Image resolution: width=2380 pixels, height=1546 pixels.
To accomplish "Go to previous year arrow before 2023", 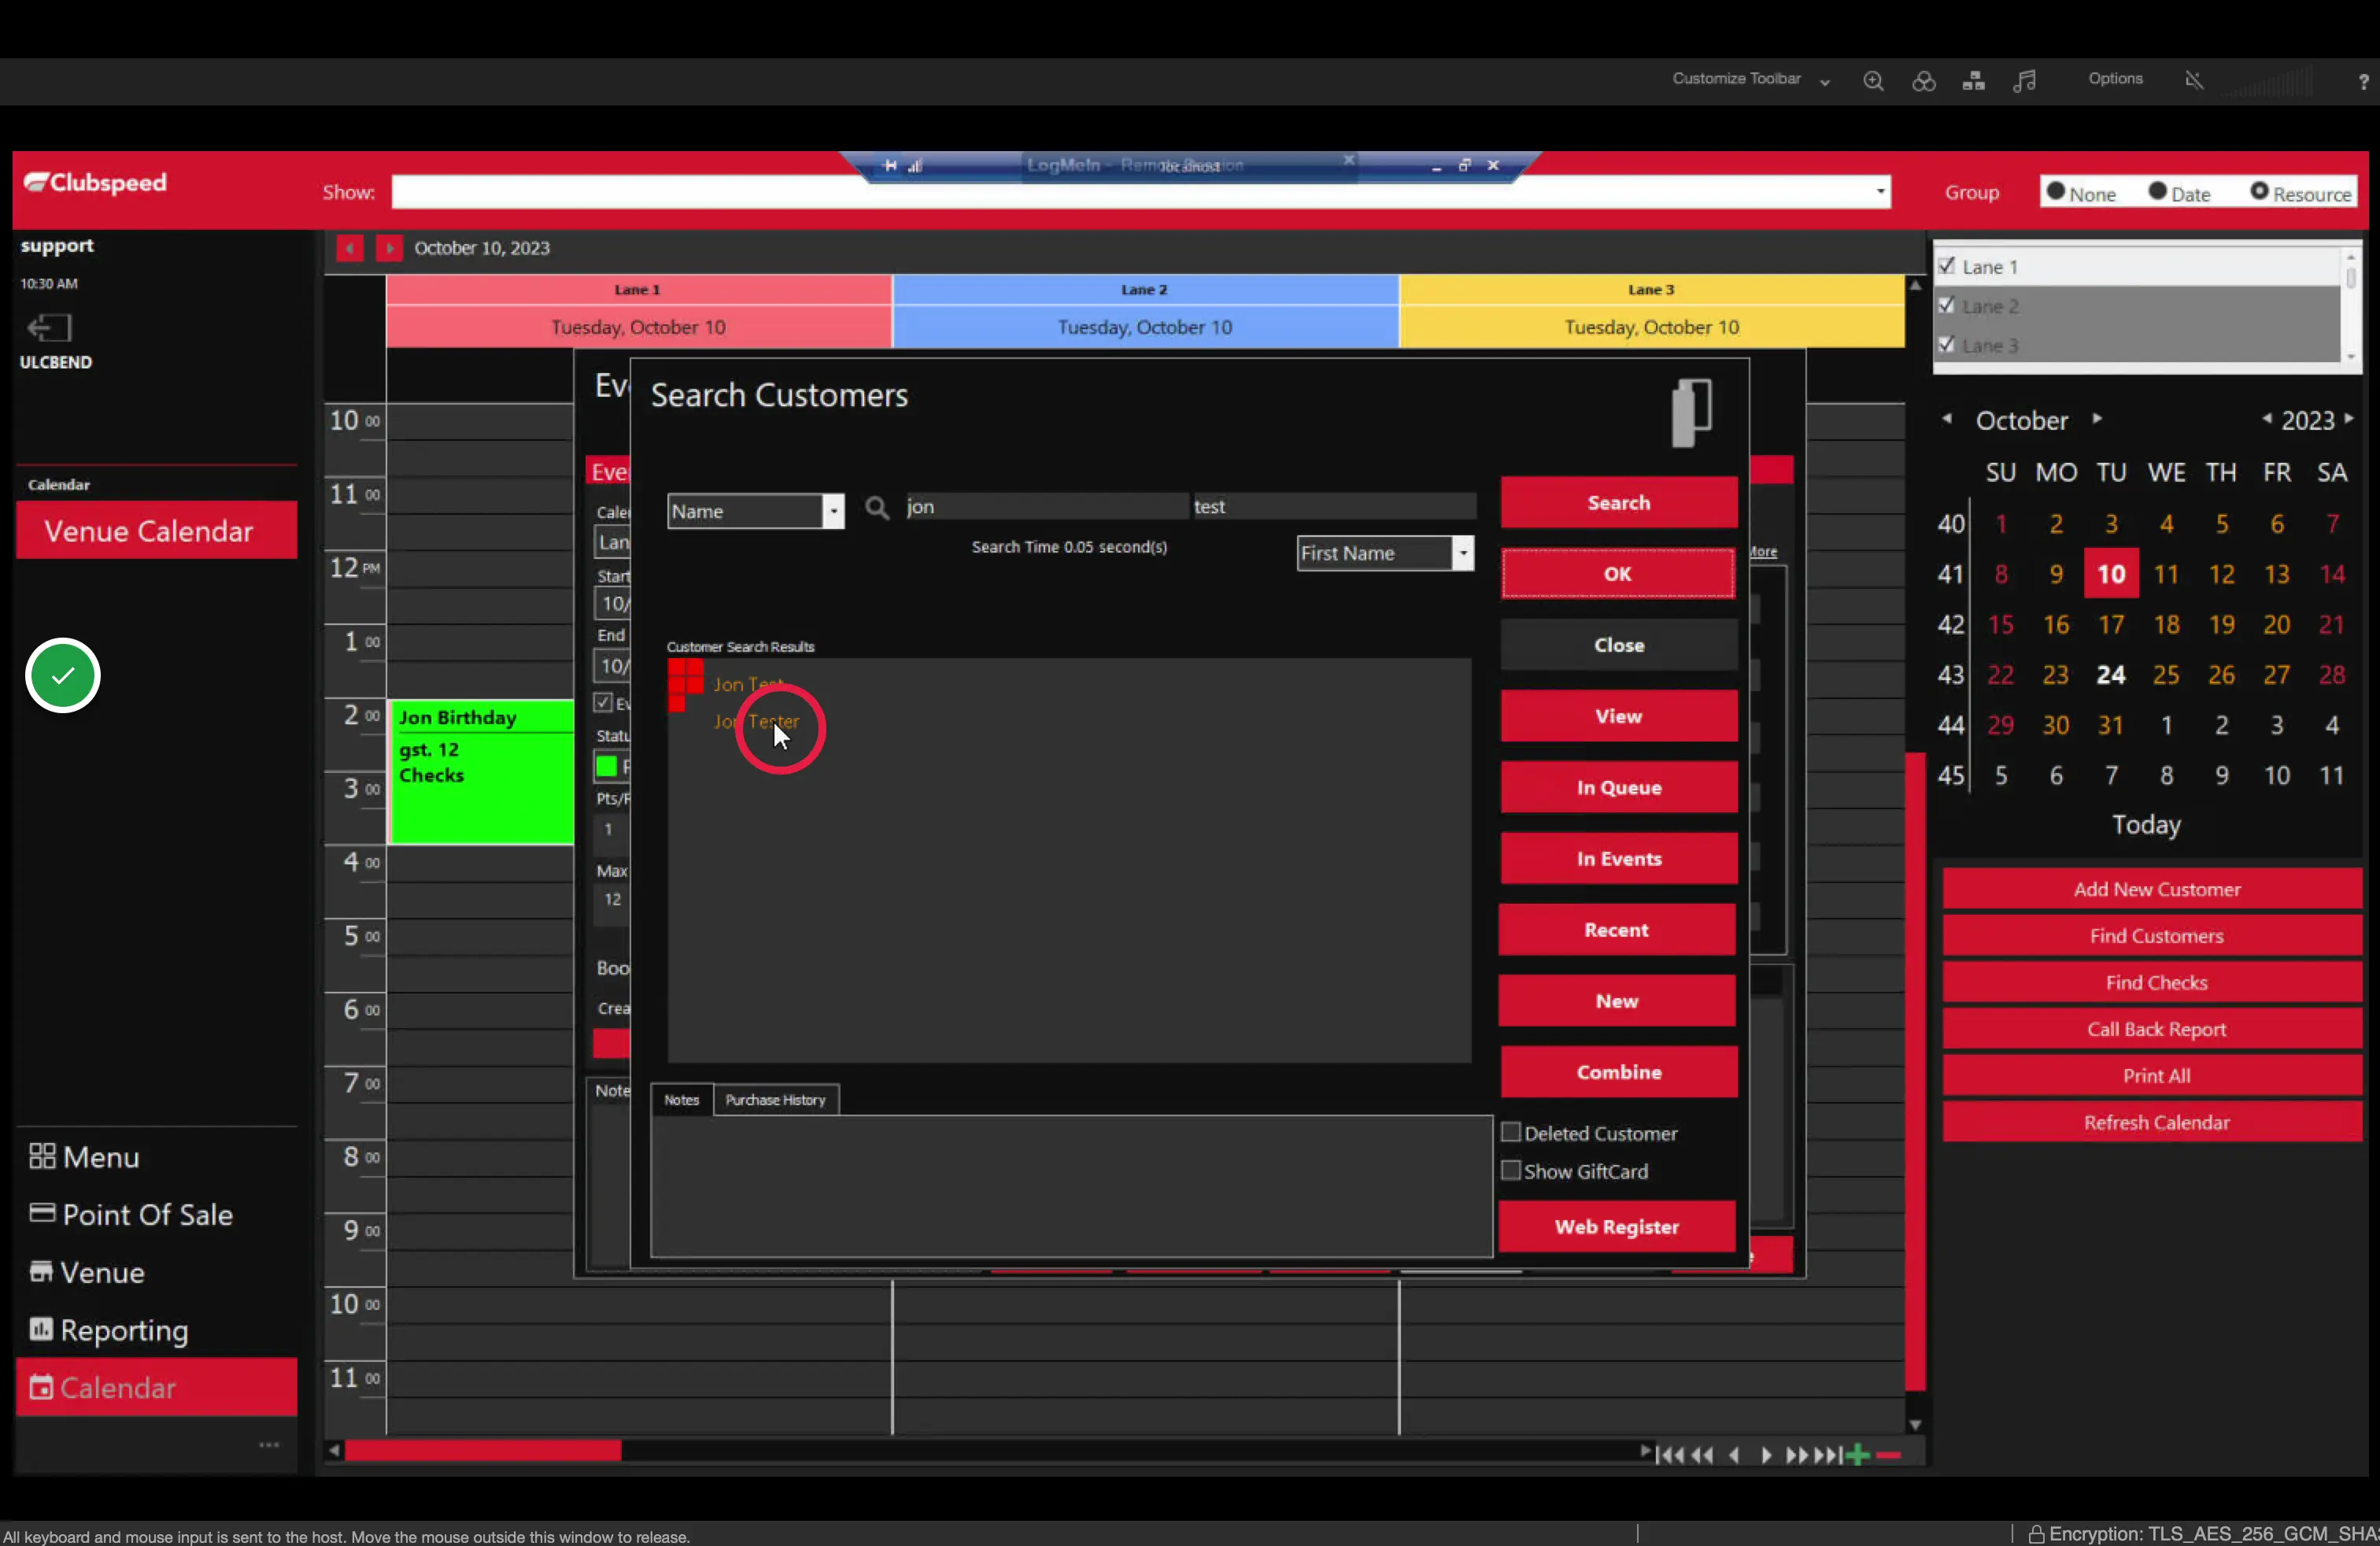I will (x=2267, y=419).
